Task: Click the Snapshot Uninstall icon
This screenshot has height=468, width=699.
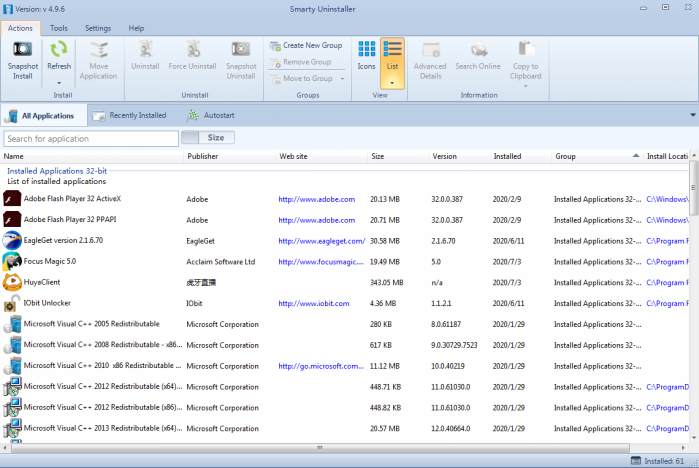Action: pos(241,49)
